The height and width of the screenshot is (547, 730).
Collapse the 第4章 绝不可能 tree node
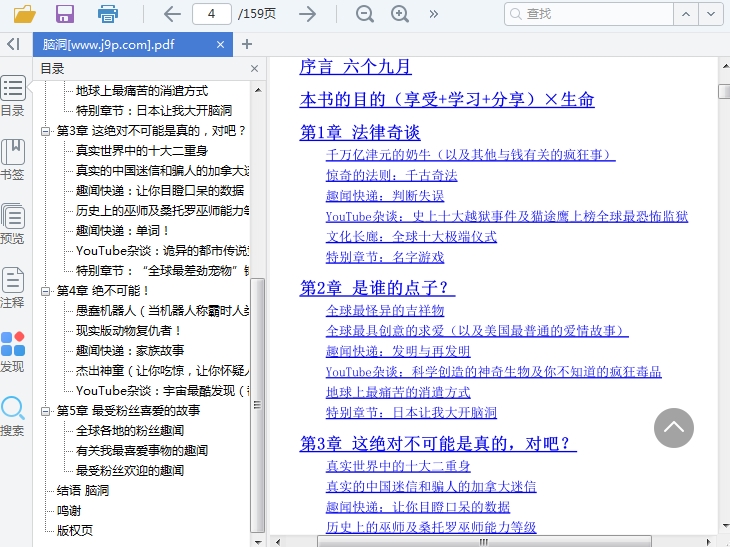click(46, 291)
